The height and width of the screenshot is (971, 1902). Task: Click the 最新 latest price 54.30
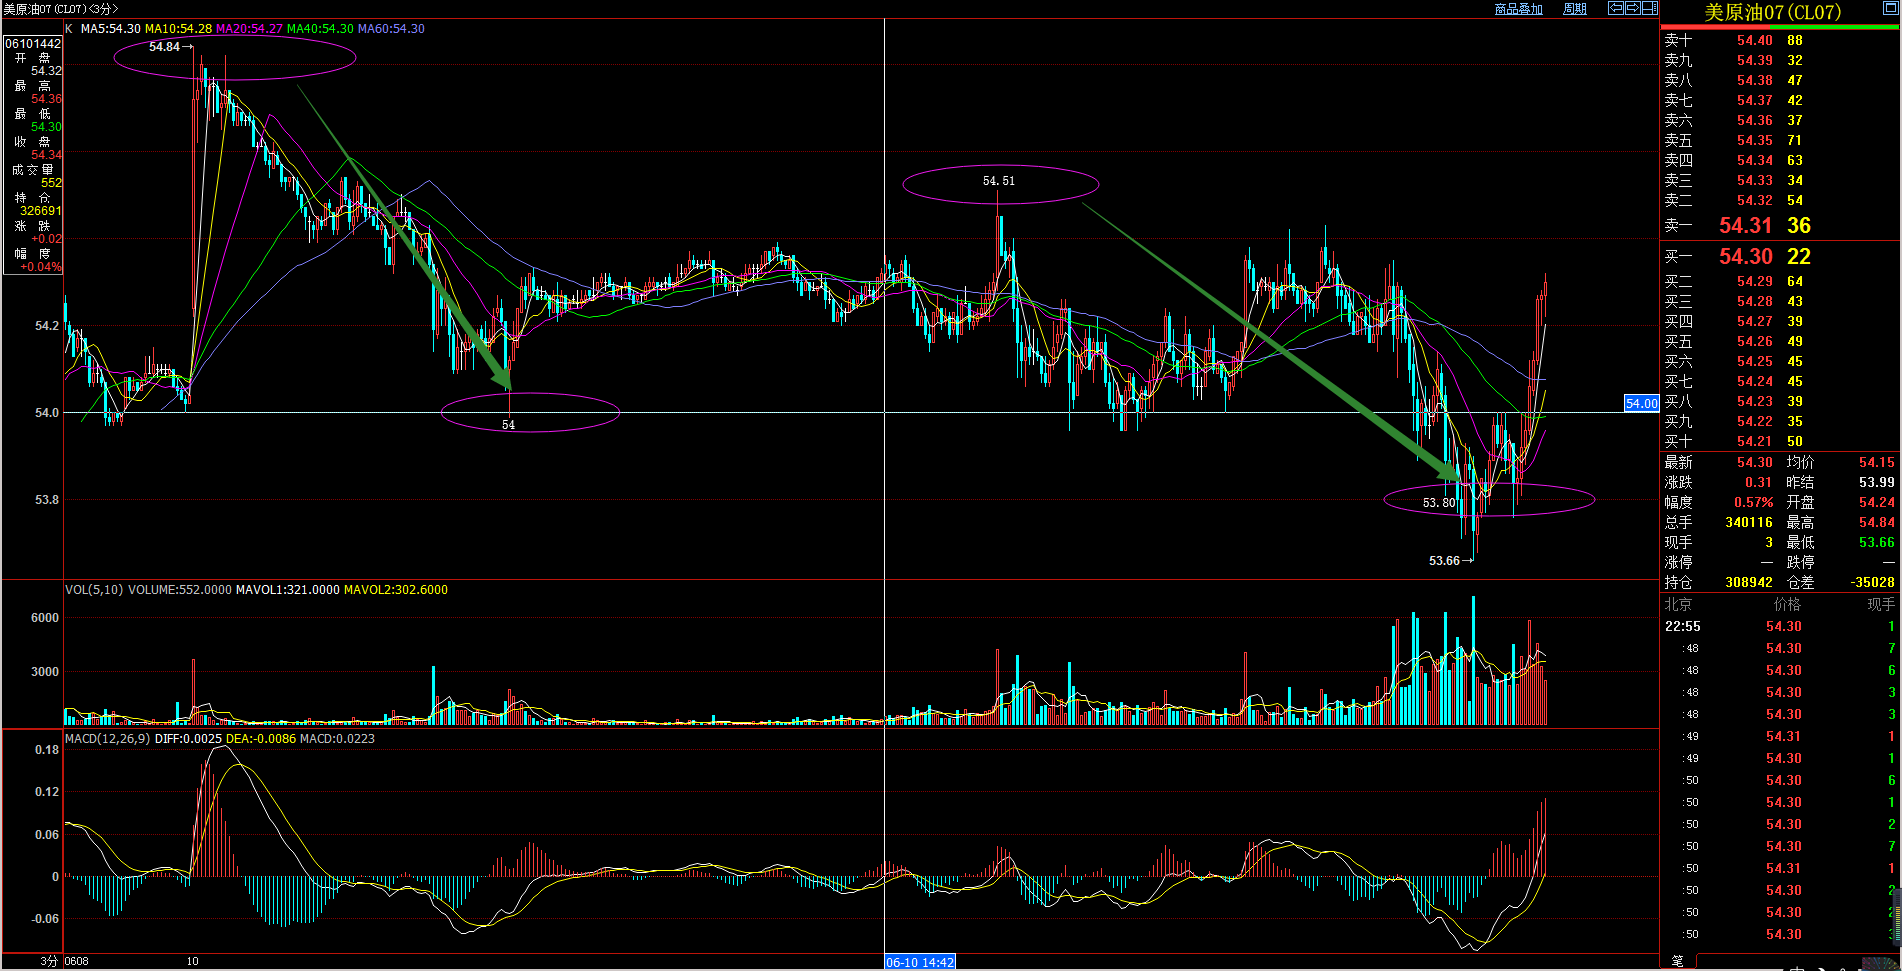[1754, 462]
